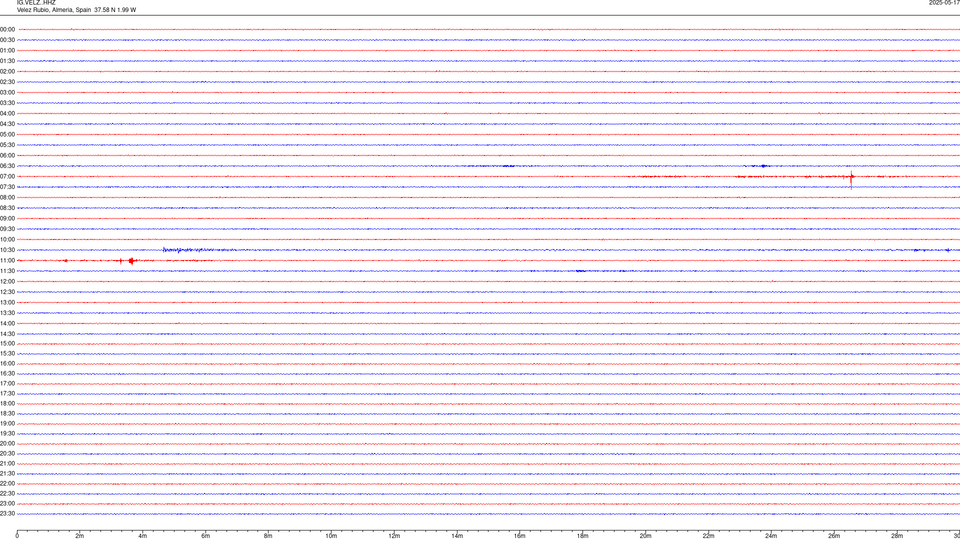Click the signal burst onset on the 10:30 trace
The height and width of the screenshot is (540, 960).
tap(164, 249)
